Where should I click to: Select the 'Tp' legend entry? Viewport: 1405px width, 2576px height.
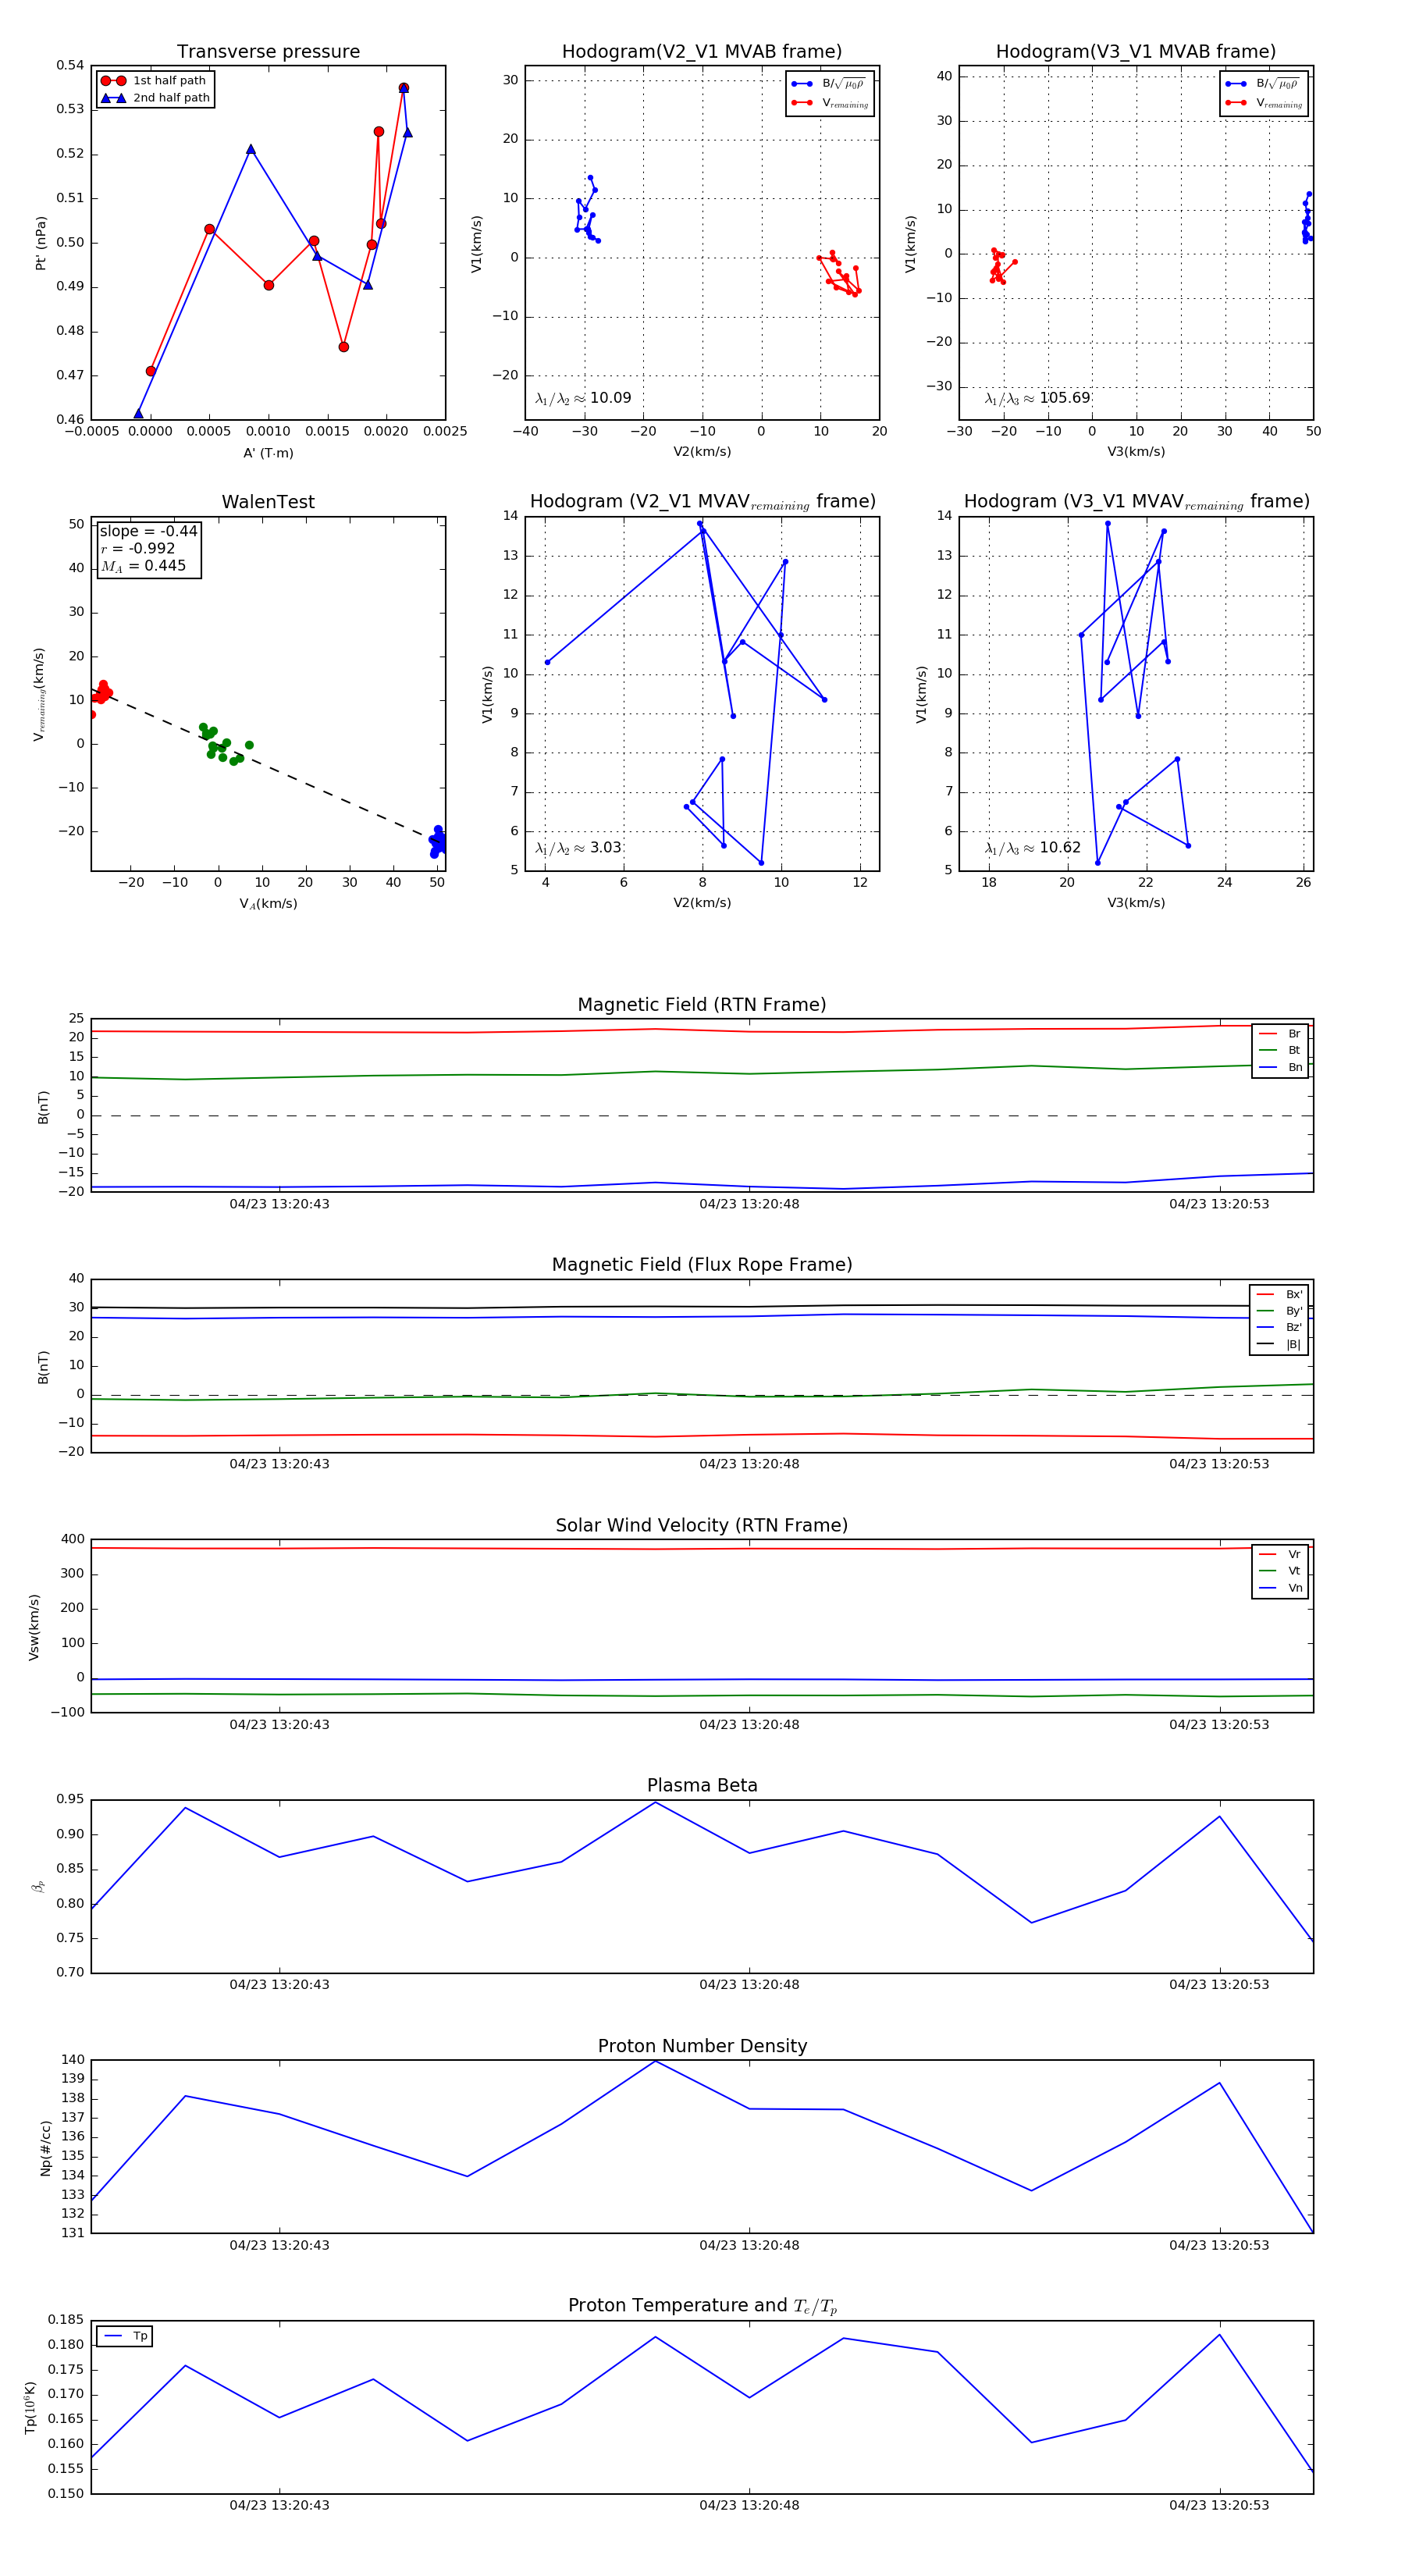(x=125, y=2336)
